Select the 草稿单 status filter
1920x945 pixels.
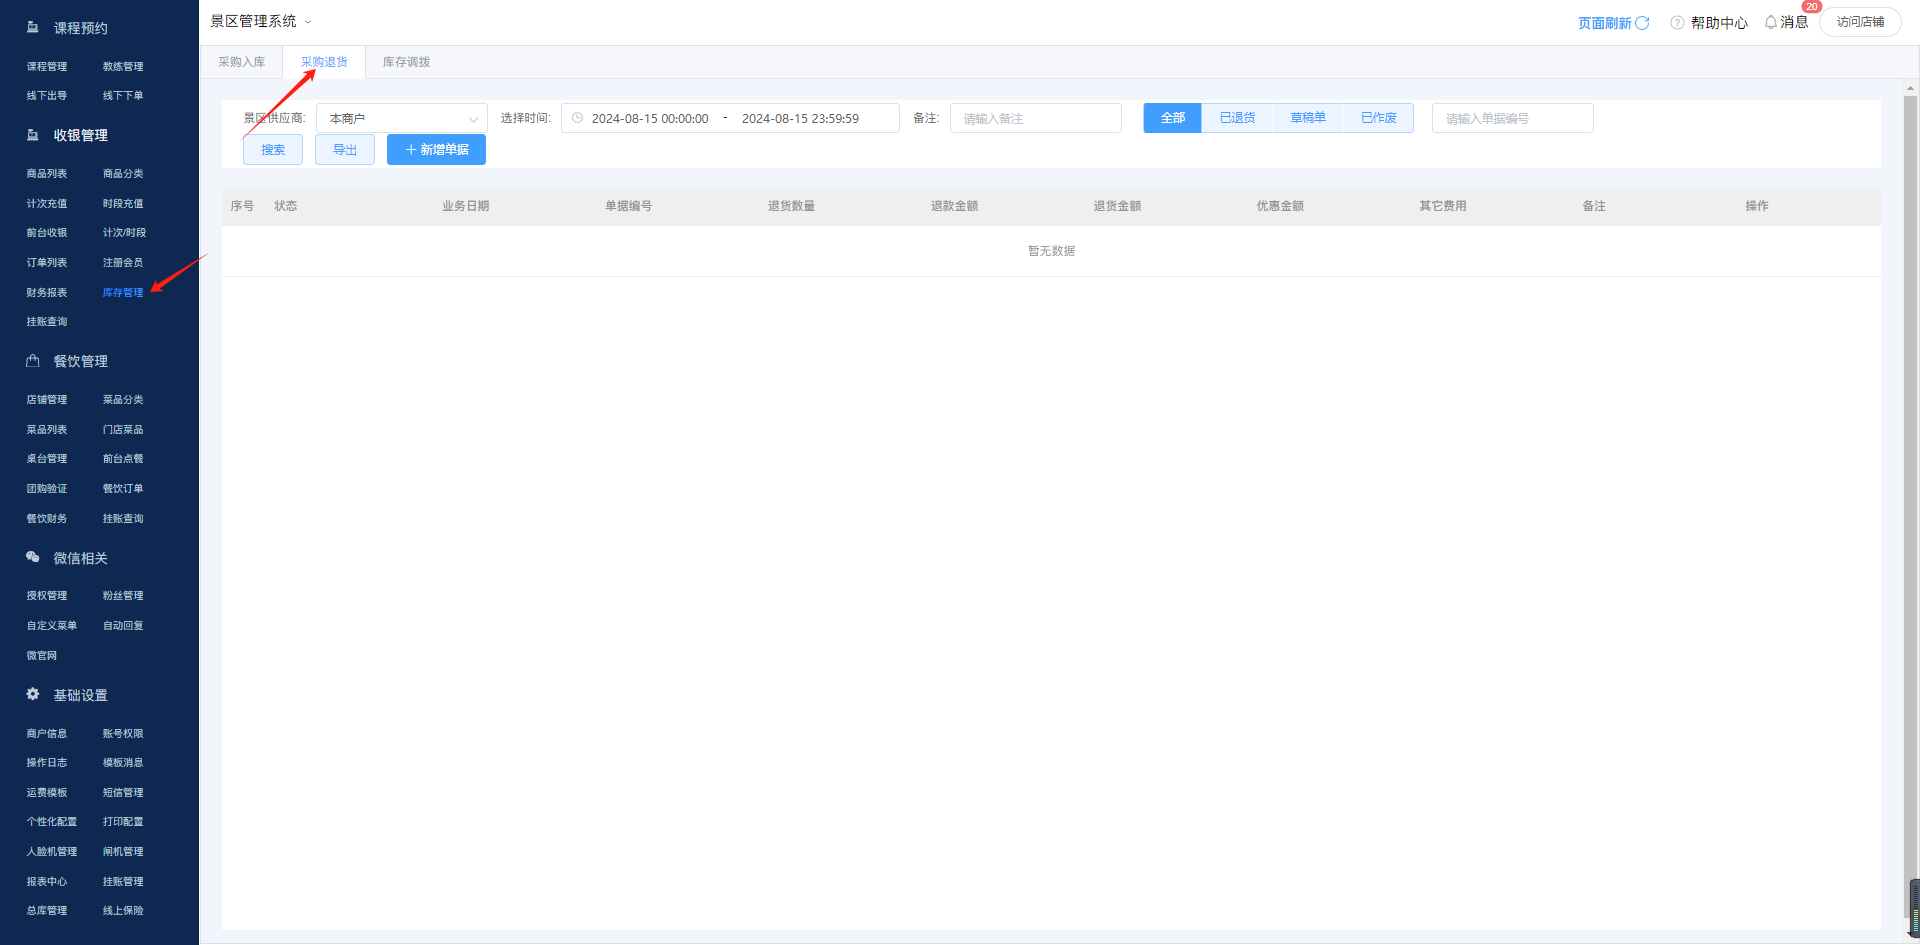coord(1307,118)
